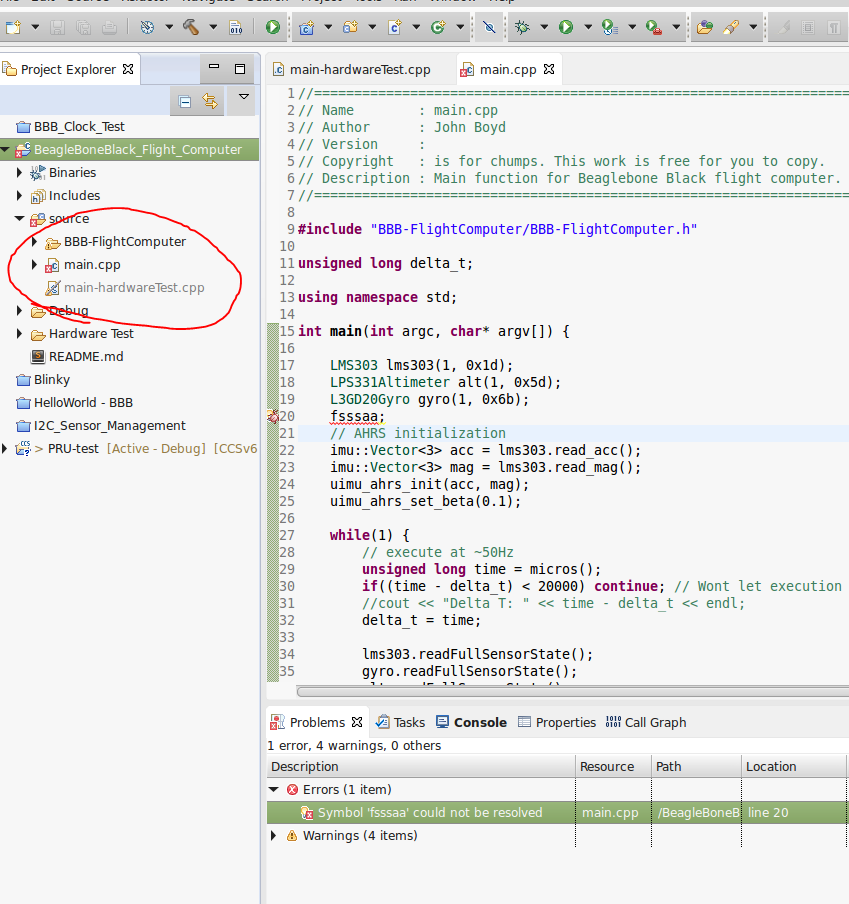Expand the Includes tree node

coord(19,195)
